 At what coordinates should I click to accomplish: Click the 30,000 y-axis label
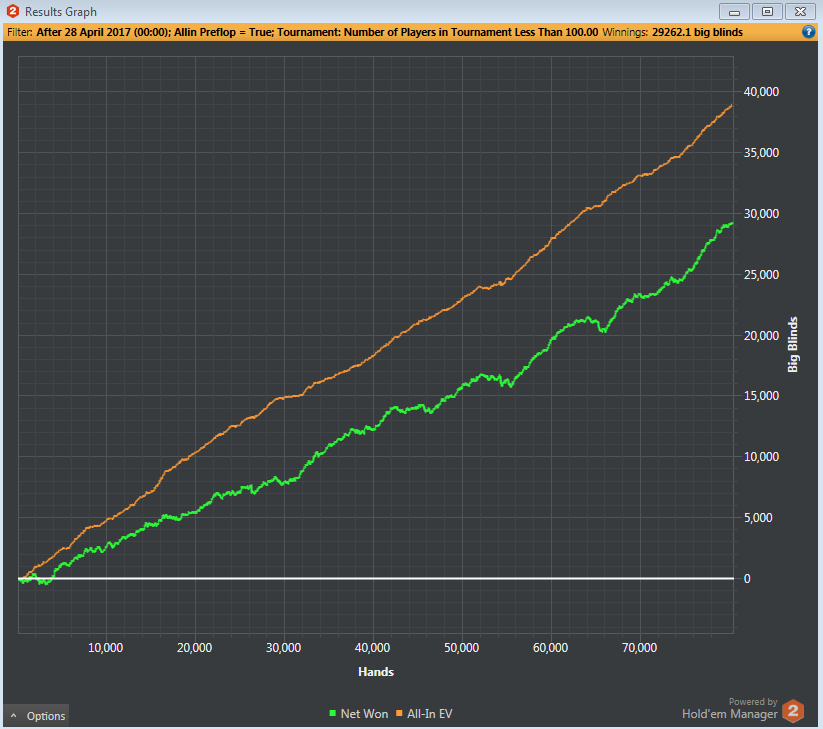click(761, 214)
